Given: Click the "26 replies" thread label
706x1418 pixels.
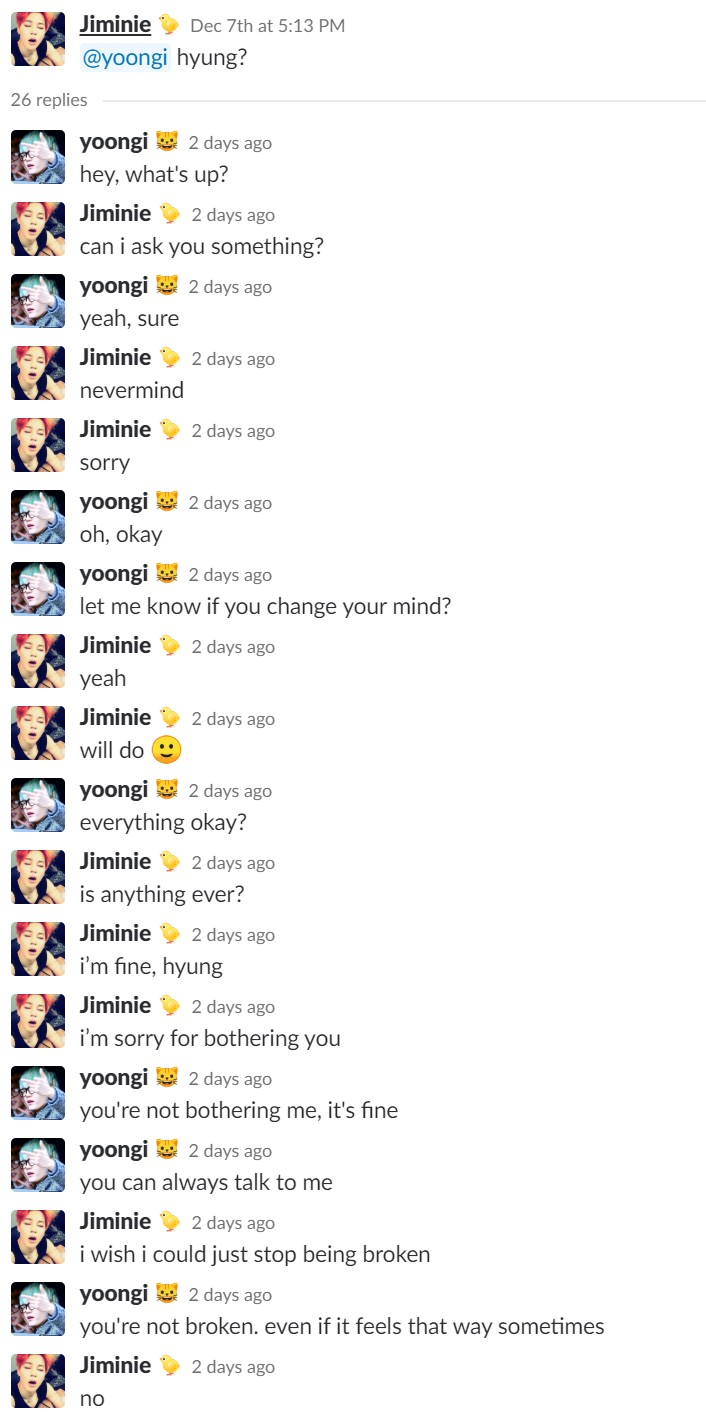Looking at the screenshot, I should point(49,100).
